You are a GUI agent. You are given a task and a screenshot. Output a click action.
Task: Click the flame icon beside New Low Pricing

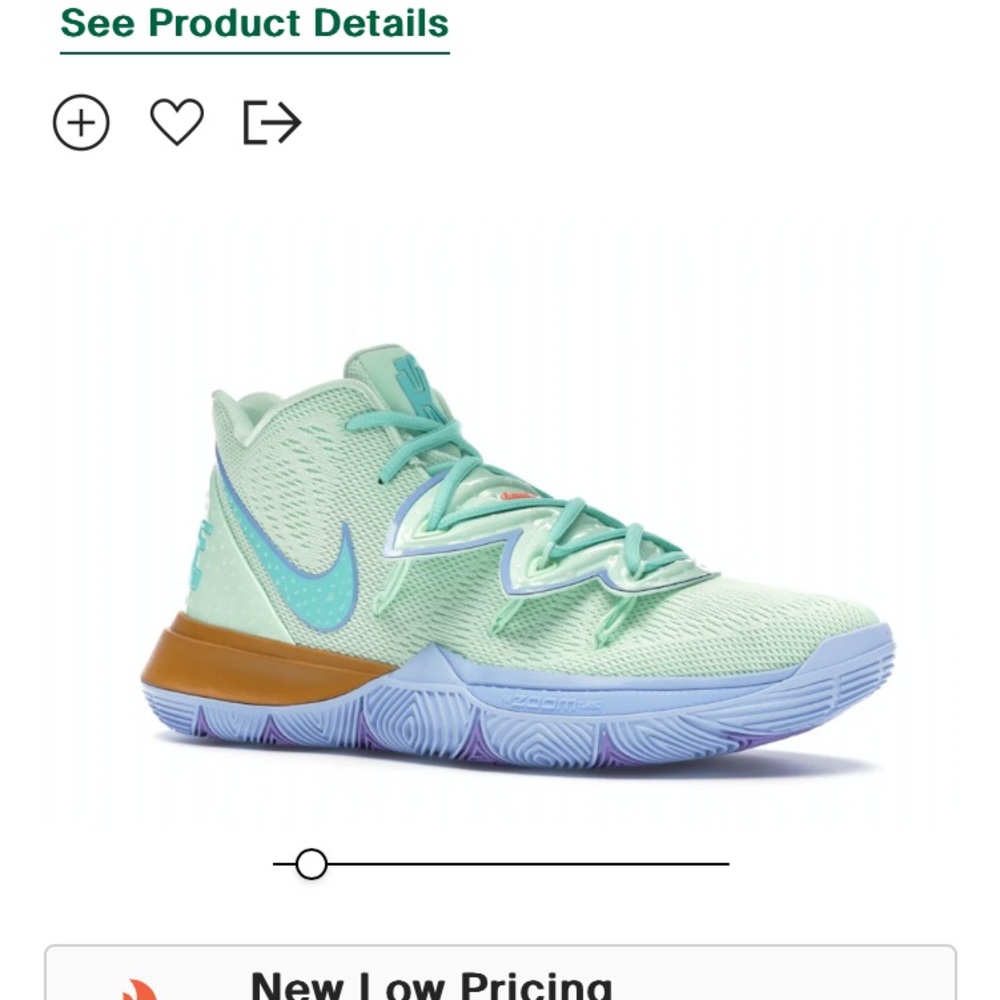(x=138, y=988)
